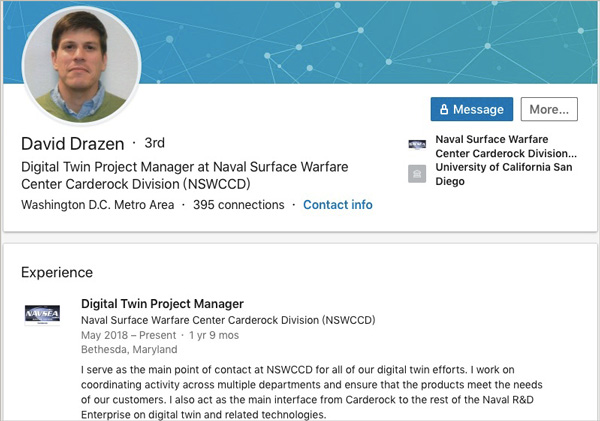Click the NAVSEA logo in Experience
The width and height of the screenshot is (600, 421).
pyautogui.click(x=42, y=315)
